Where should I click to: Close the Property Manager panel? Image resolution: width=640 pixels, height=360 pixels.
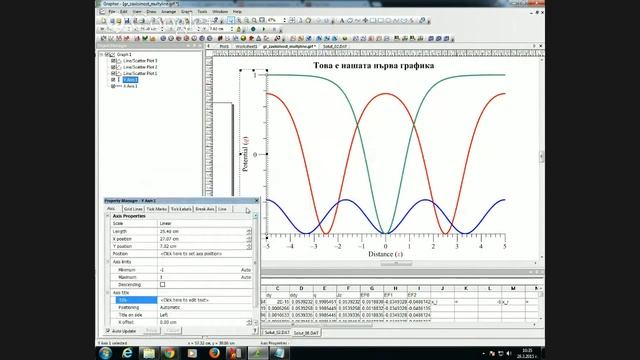pyautogui.click(x=256, y=200)
